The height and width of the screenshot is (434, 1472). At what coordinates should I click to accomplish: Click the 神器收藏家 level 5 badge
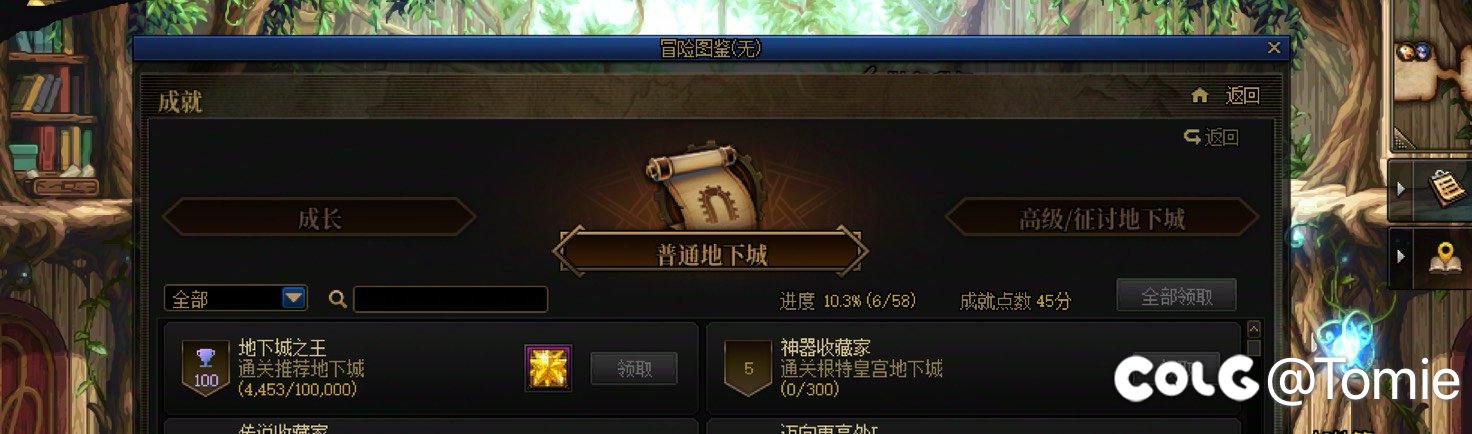[749, 368]
